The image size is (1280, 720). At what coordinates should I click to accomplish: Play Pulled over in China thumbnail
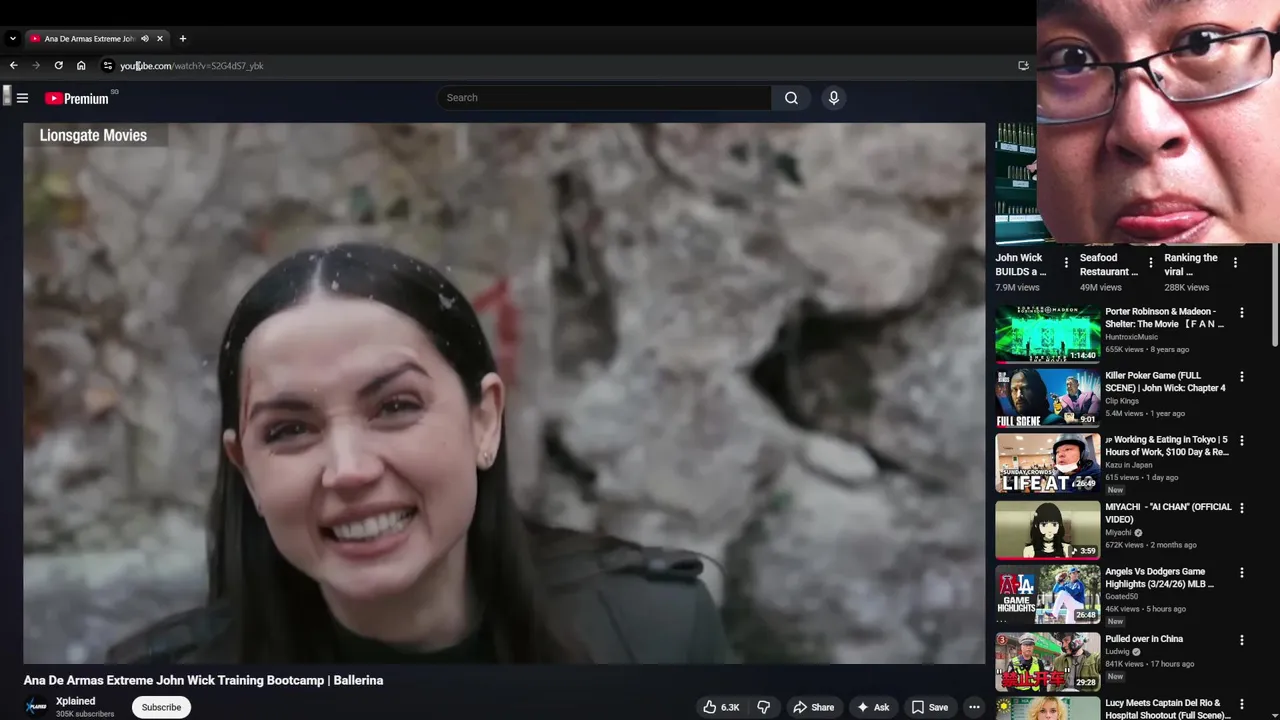[1047, 661]
